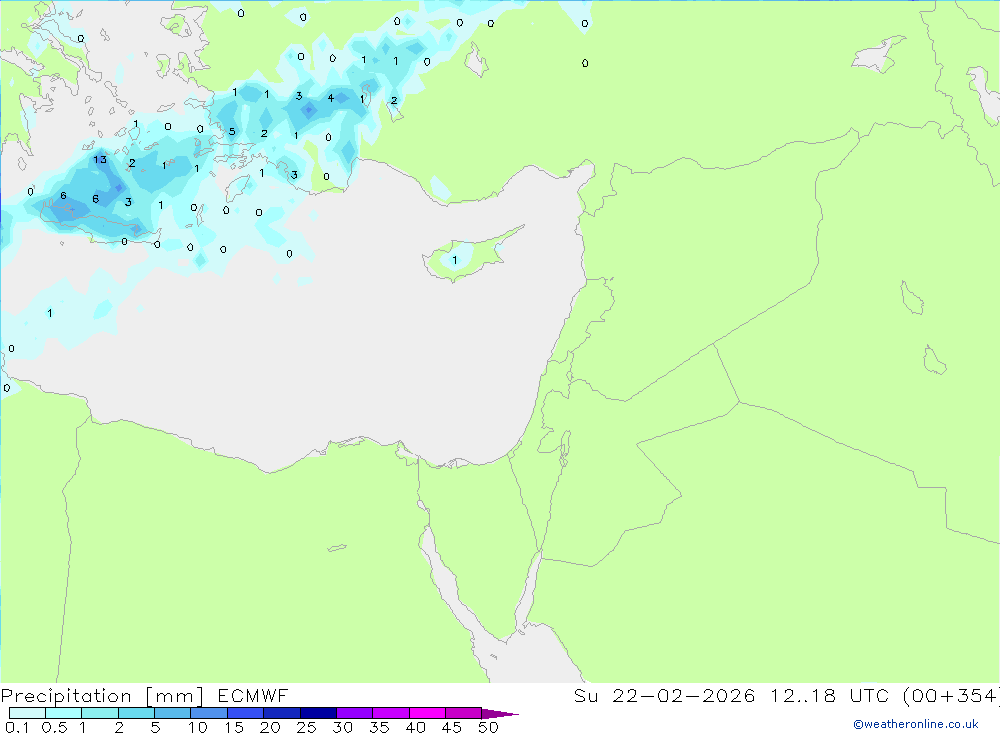Image resolution: width=1000 pixels, height=733 pixels.
Task: Select the 30–35 mm purple legend swatch
Action: 355,713
